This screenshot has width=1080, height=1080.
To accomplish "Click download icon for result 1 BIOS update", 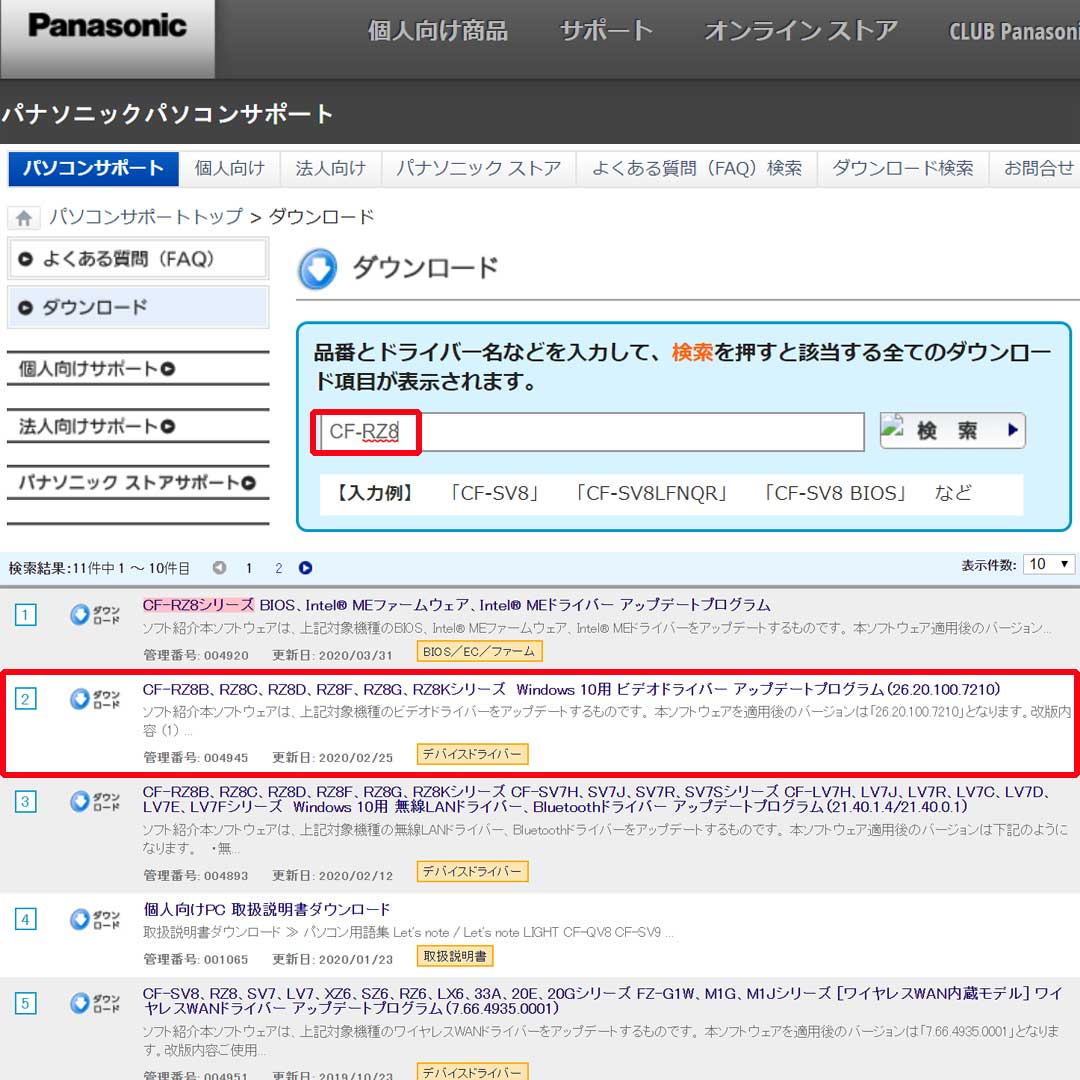I will click(94, 614).
